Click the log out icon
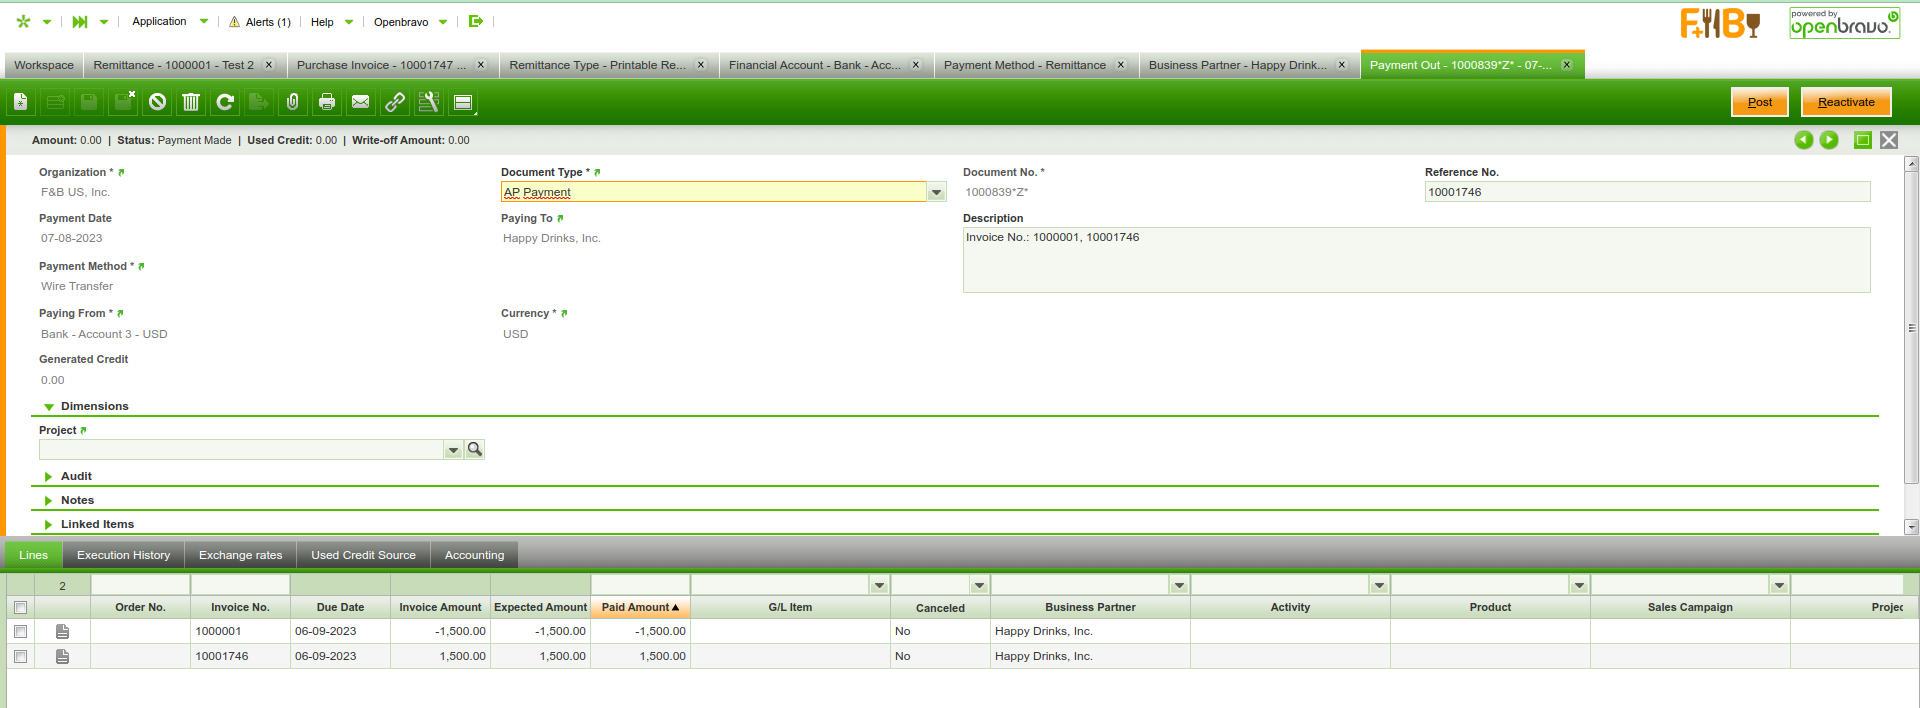 [x=476, y=21]
